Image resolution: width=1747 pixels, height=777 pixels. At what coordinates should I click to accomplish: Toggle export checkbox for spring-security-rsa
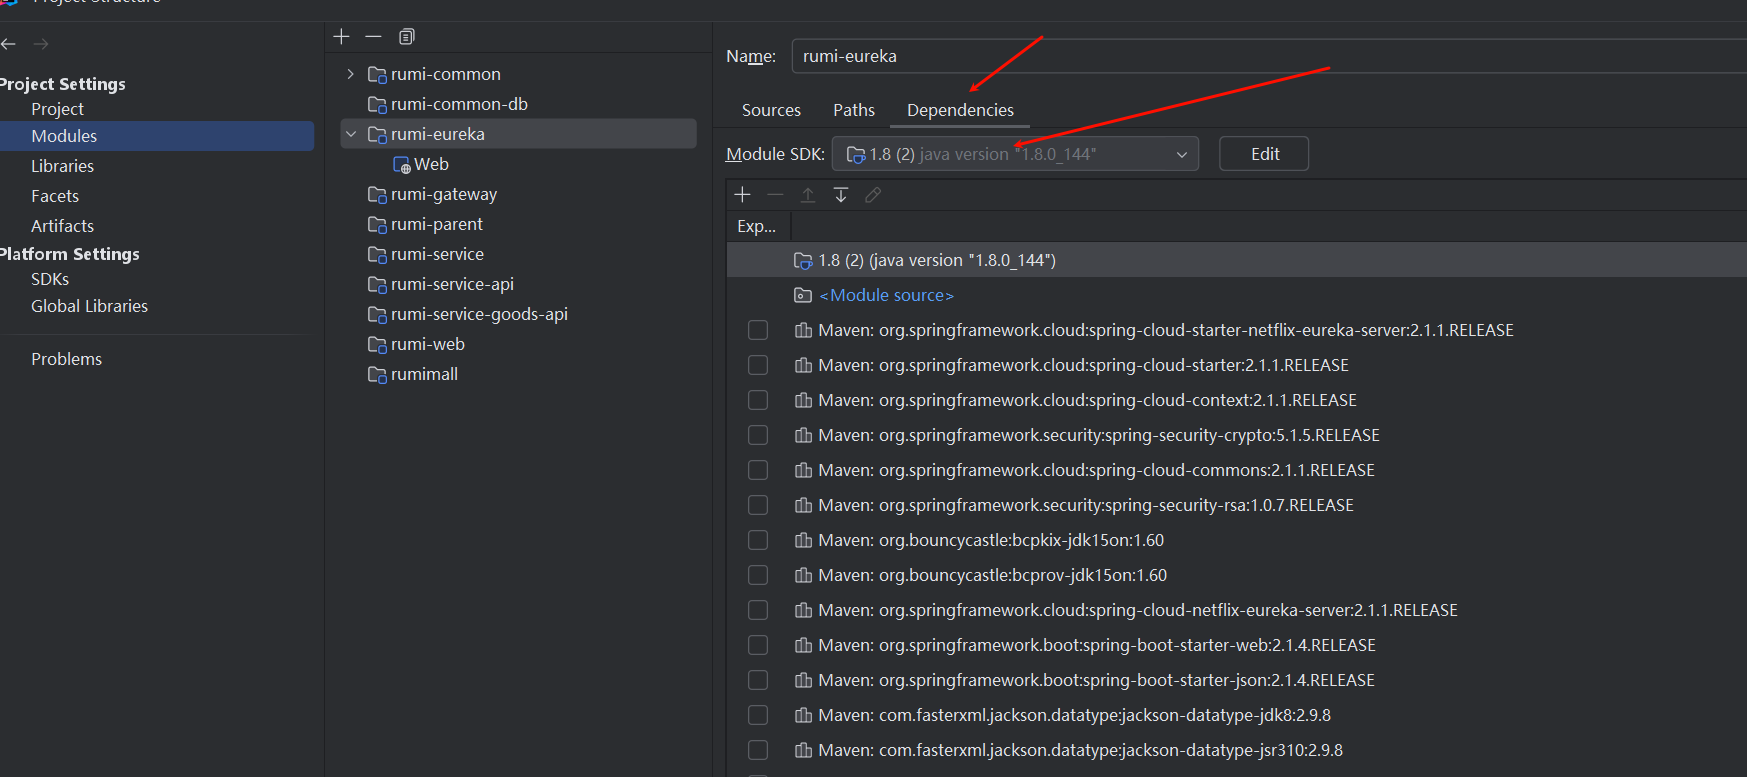[758, 505]
